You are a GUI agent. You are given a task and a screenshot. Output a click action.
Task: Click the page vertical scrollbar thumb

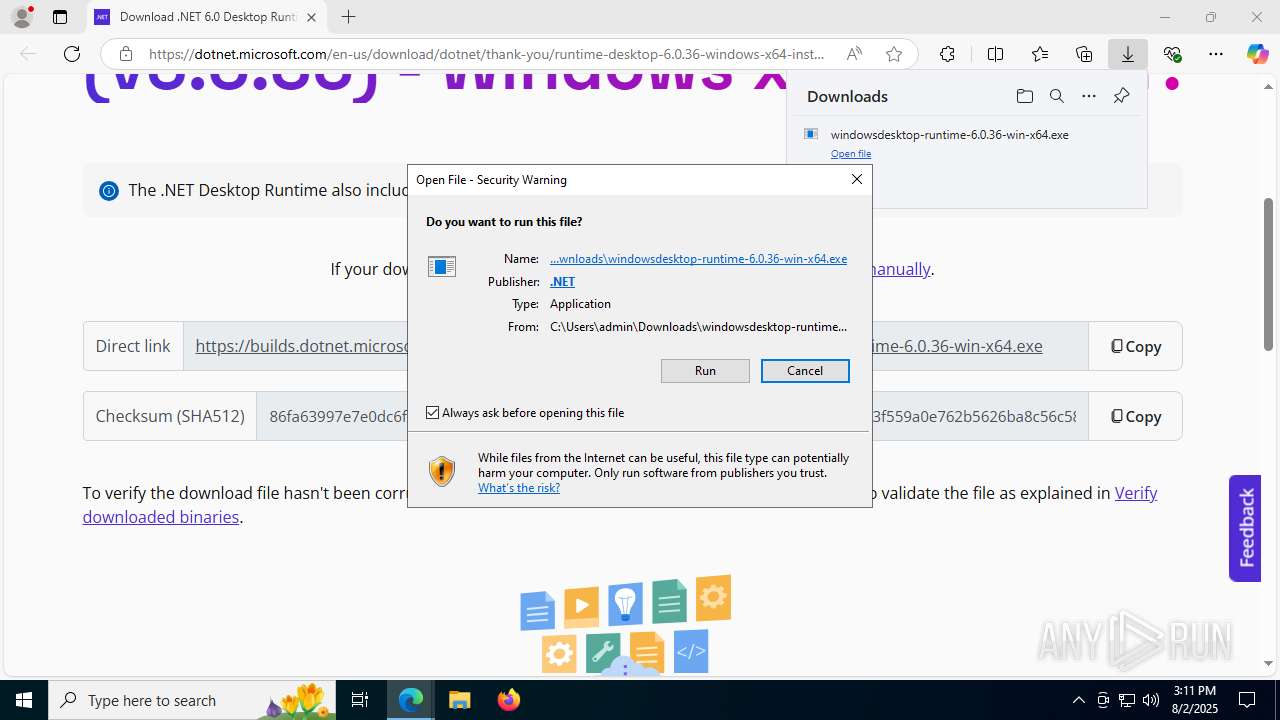1268,274
